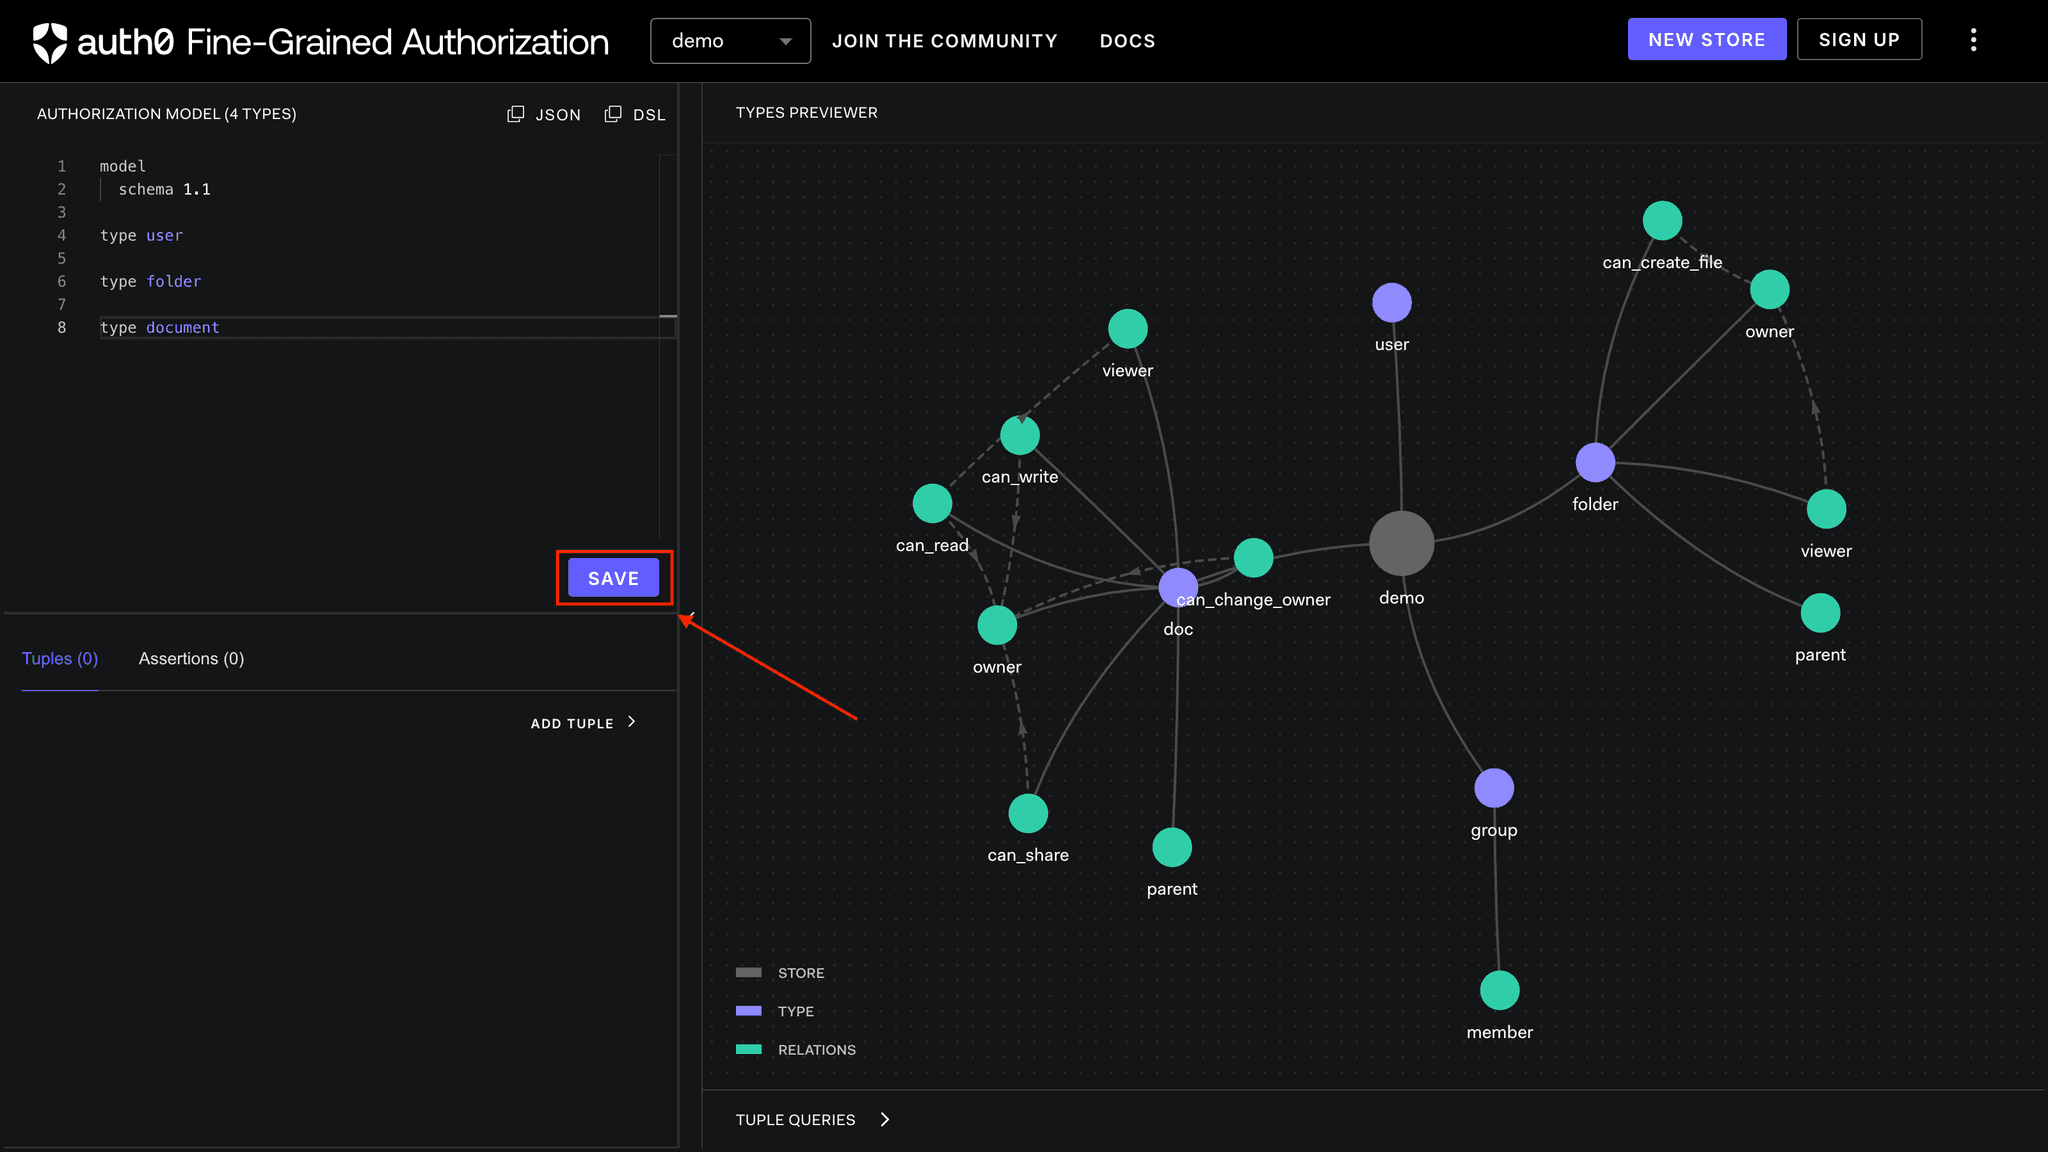Click the user type node

point(1391,302)
